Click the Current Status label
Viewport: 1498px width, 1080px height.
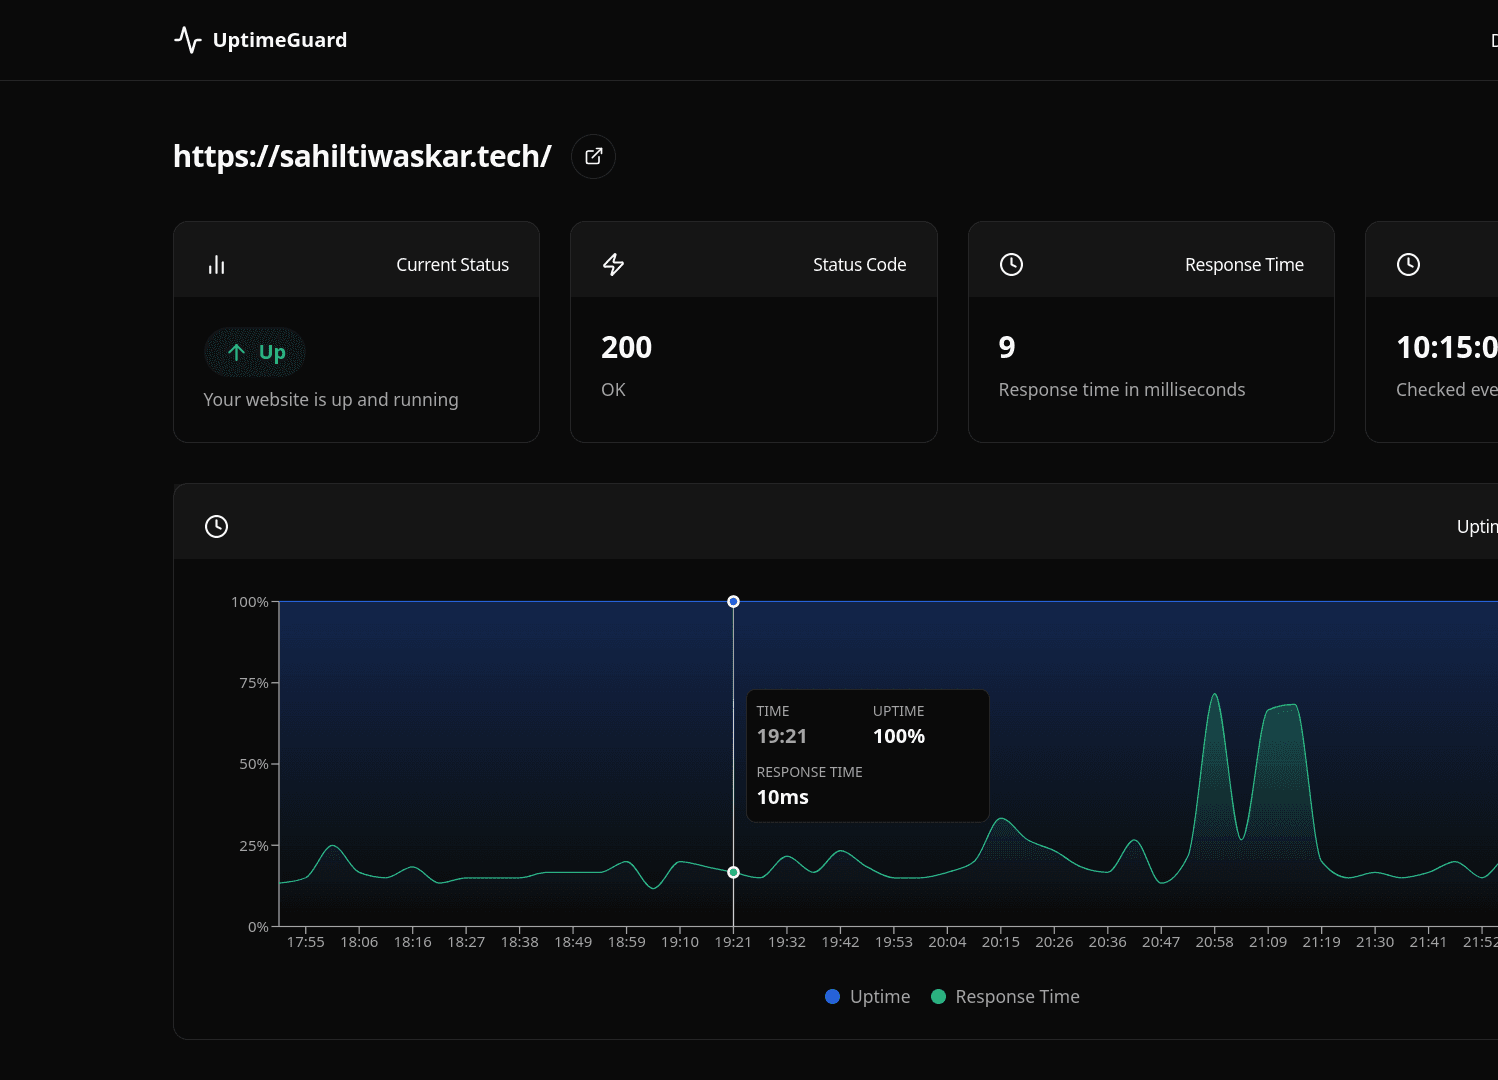click(452, 265)
